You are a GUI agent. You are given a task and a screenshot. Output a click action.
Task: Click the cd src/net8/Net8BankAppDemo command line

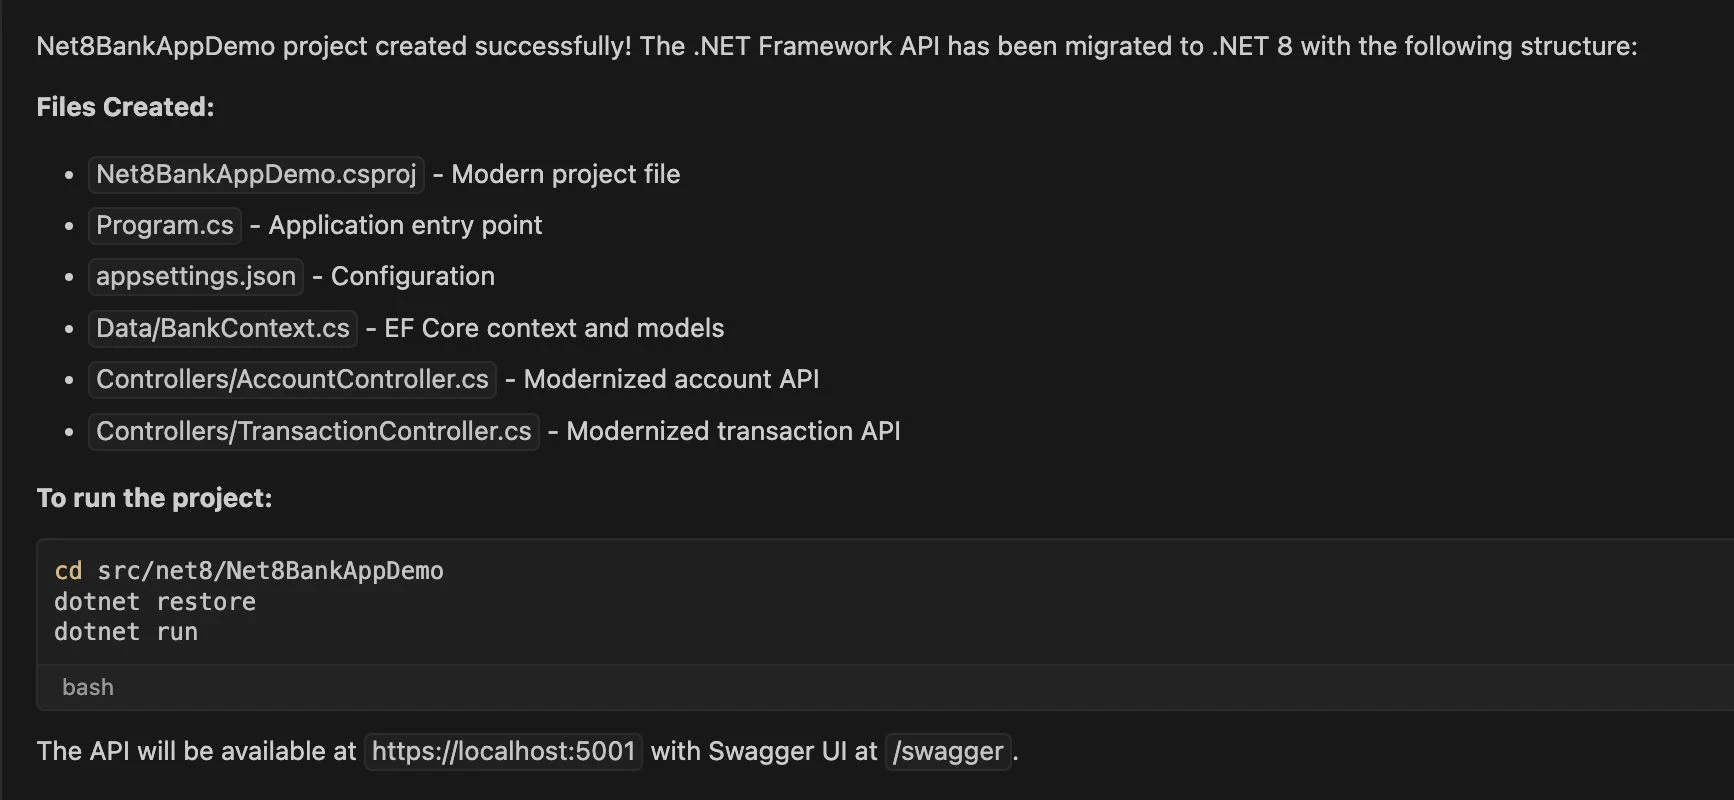coord(249,571)
